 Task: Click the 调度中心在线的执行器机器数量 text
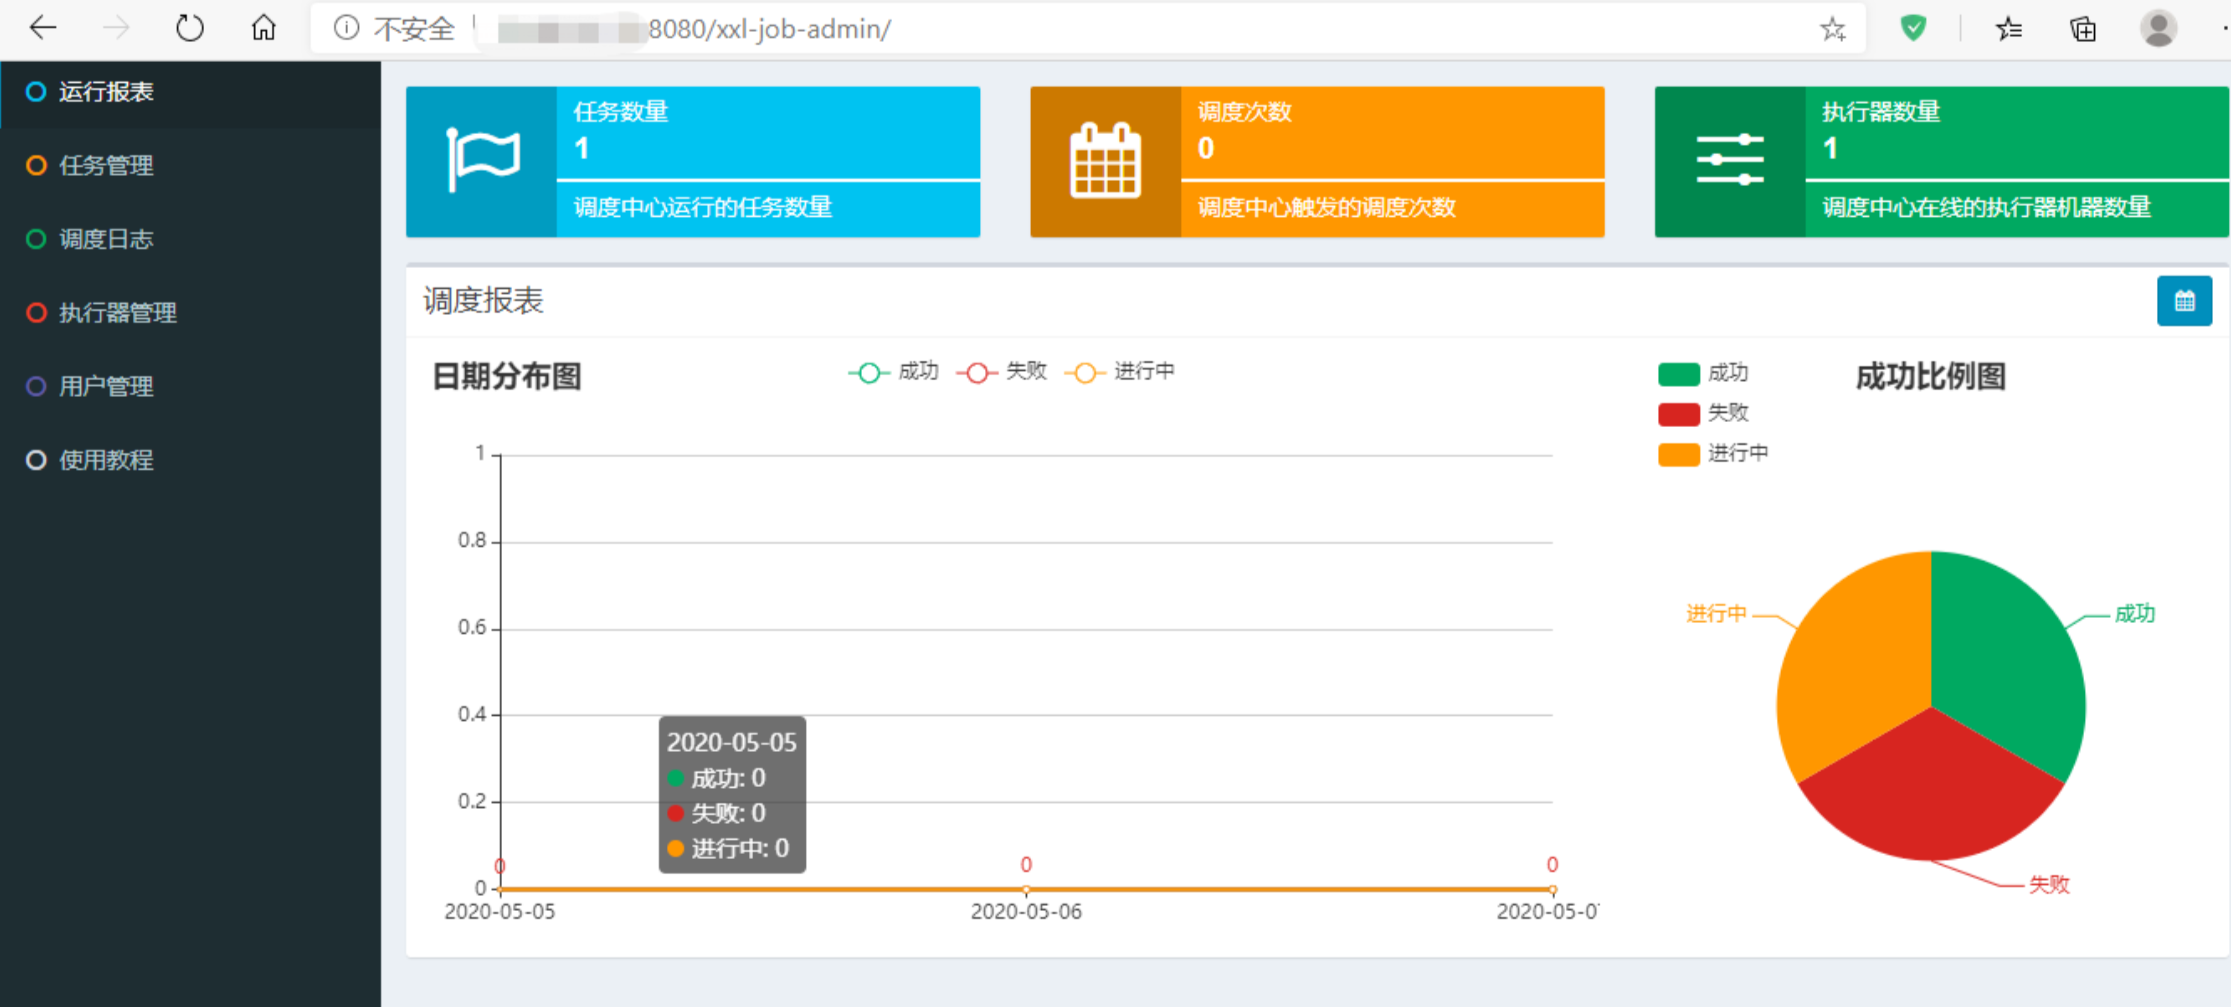pos(1986,208)
